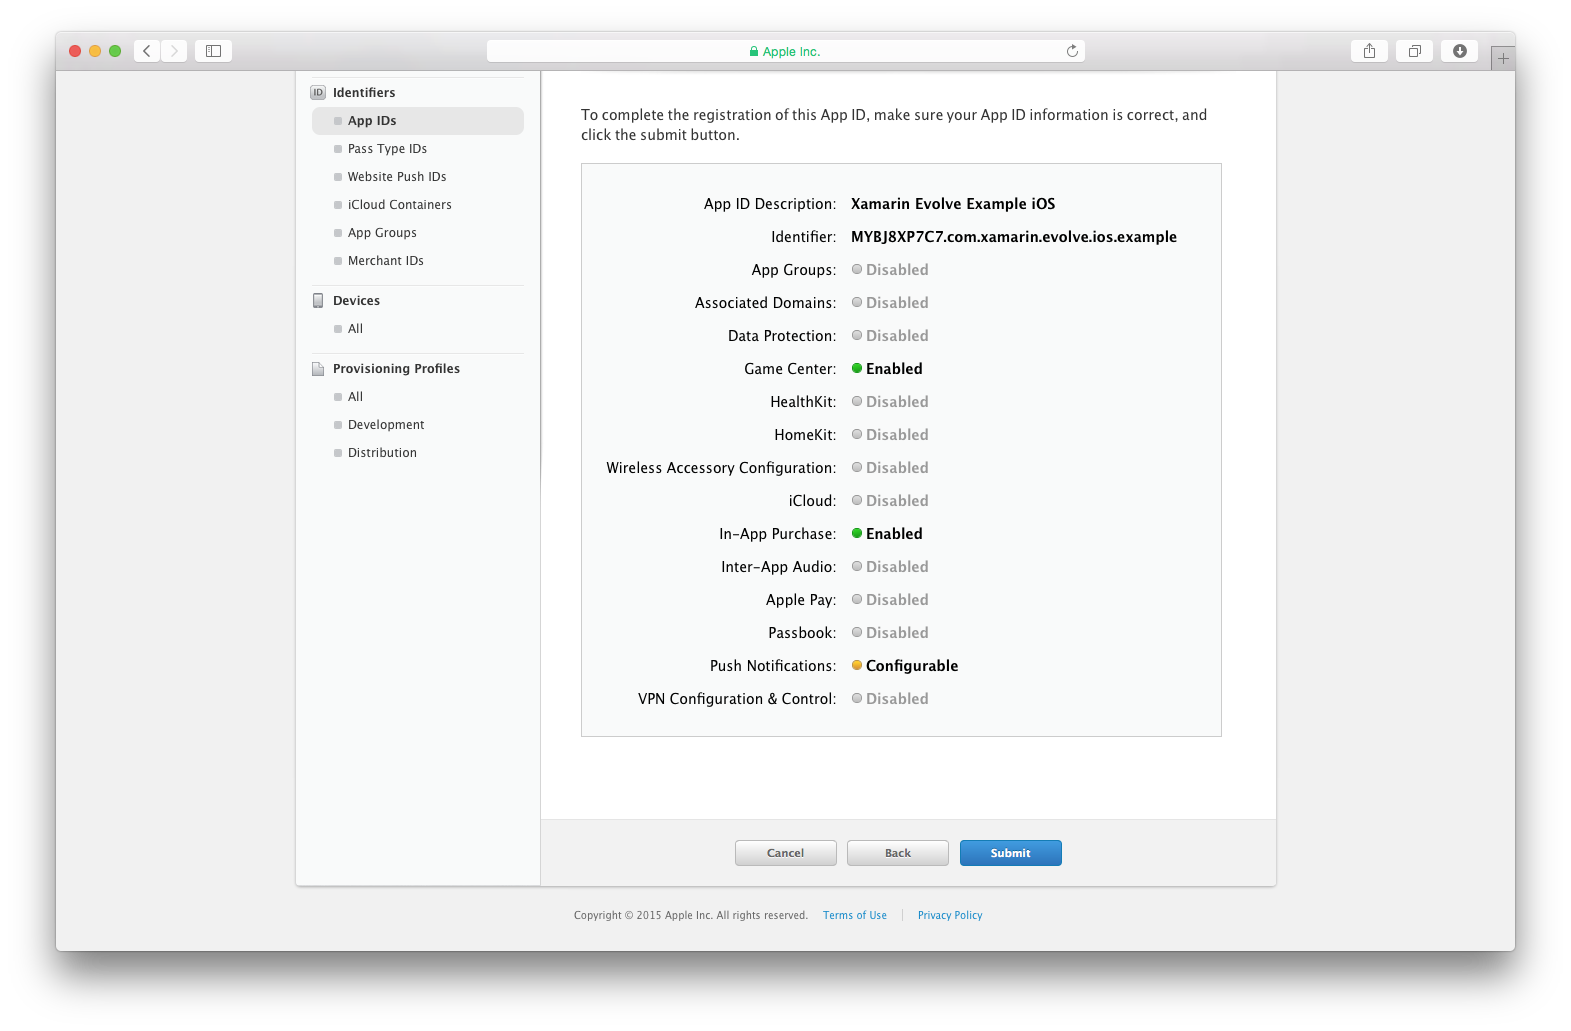Open Distribution provisioning profiles
This screenshot has width=1571, height=1031.
point(382,453)
